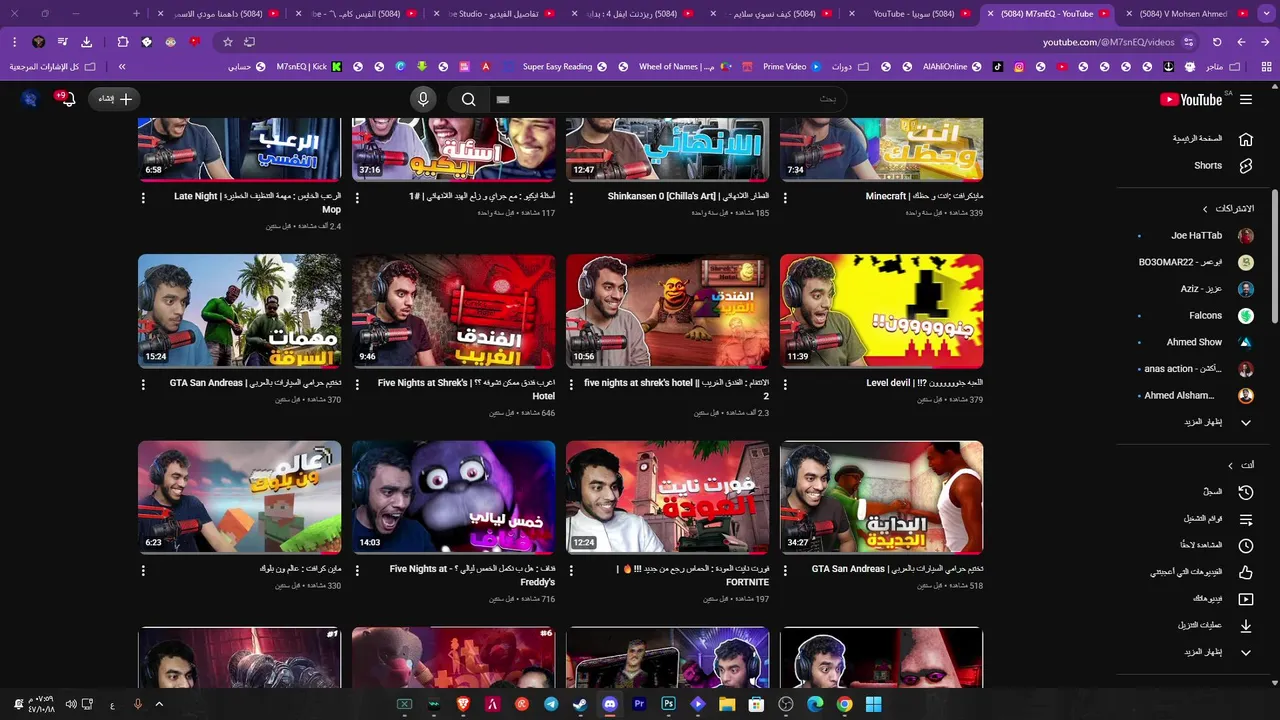Open Downloads in the sidebar

coord(1246,626)
